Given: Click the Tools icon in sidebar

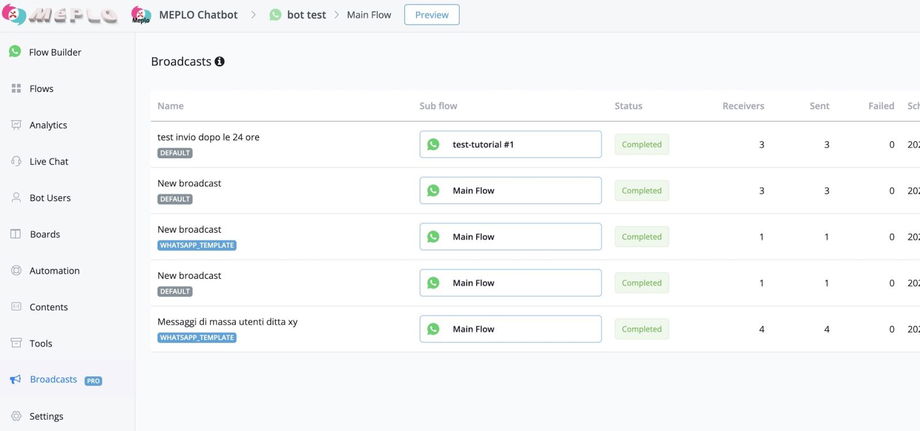Looking at the screenshot, I should [16, 343].
